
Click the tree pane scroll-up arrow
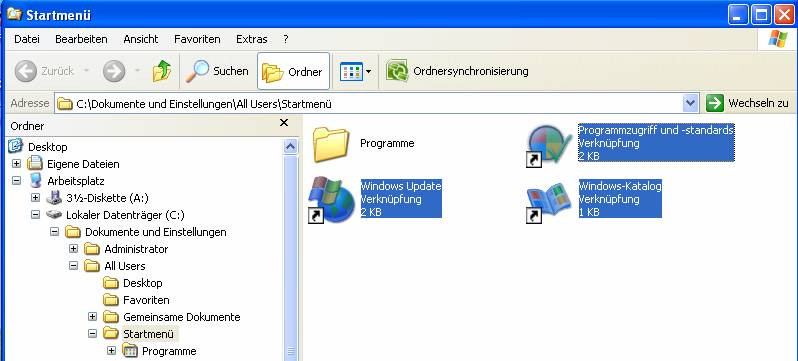[x=290, y=147]
